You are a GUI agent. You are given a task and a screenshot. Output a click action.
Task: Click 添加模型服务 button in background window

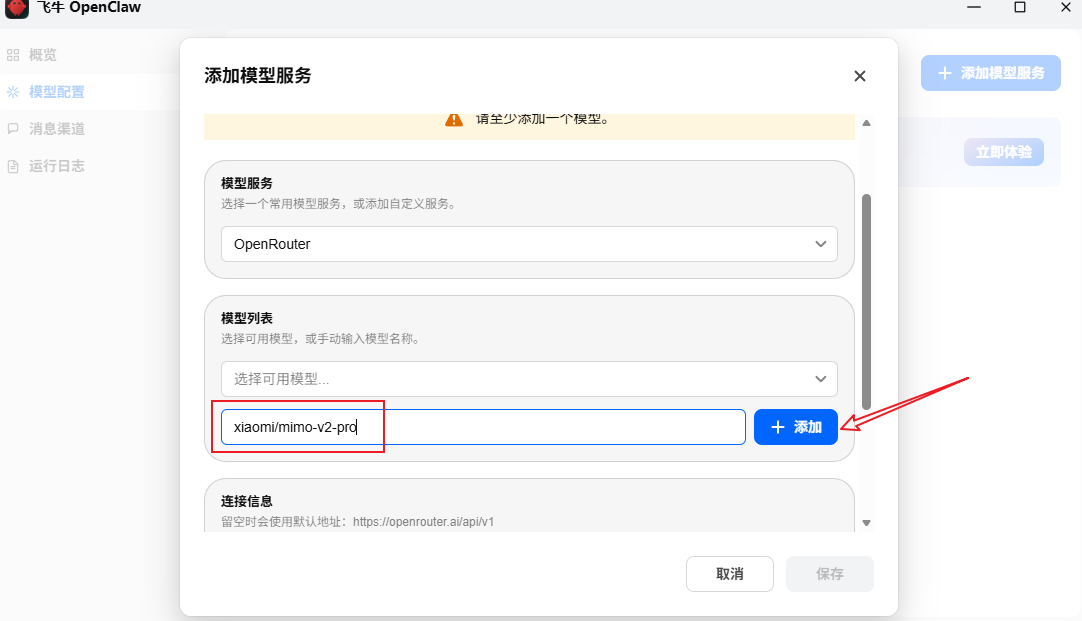point(990,73)
